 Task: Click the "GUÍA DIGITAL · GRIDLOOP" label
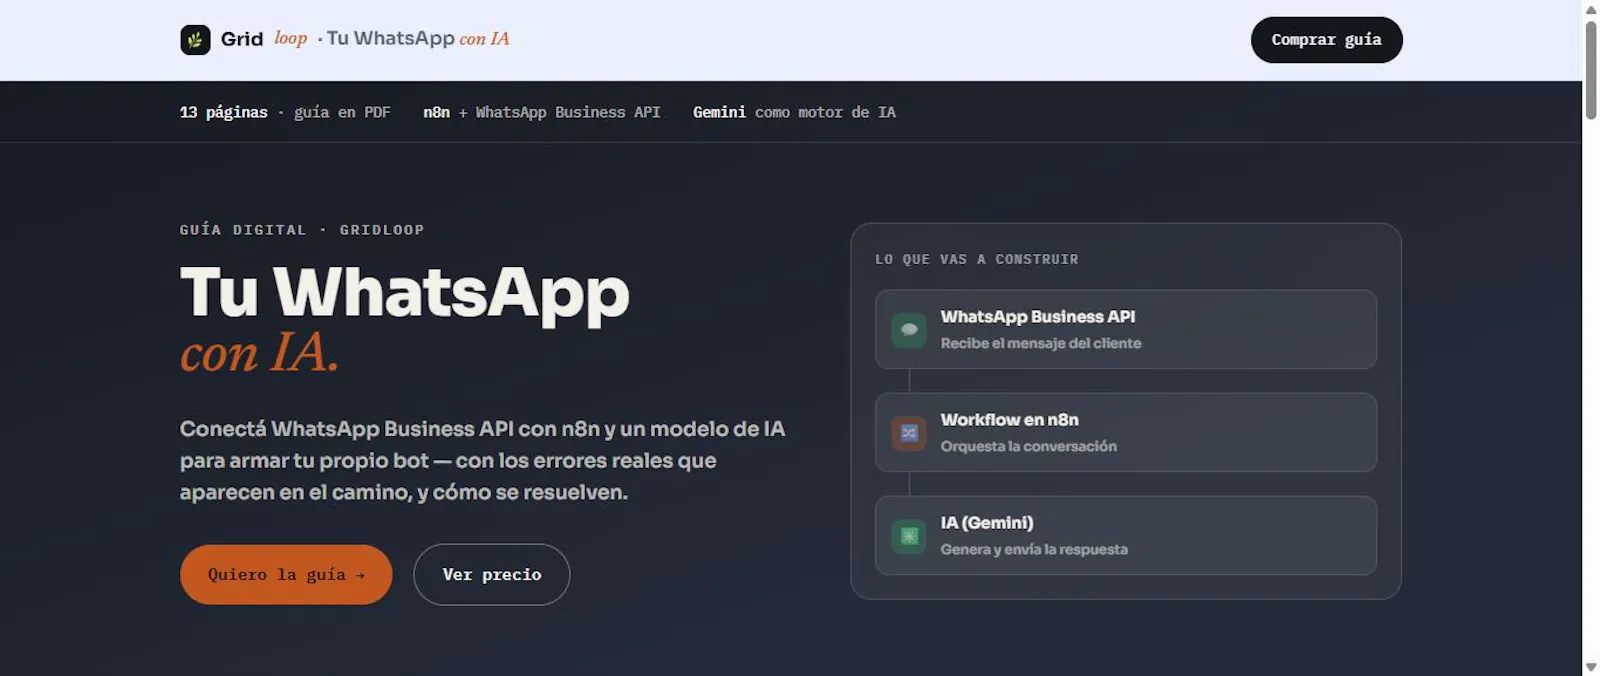[302, 230]
